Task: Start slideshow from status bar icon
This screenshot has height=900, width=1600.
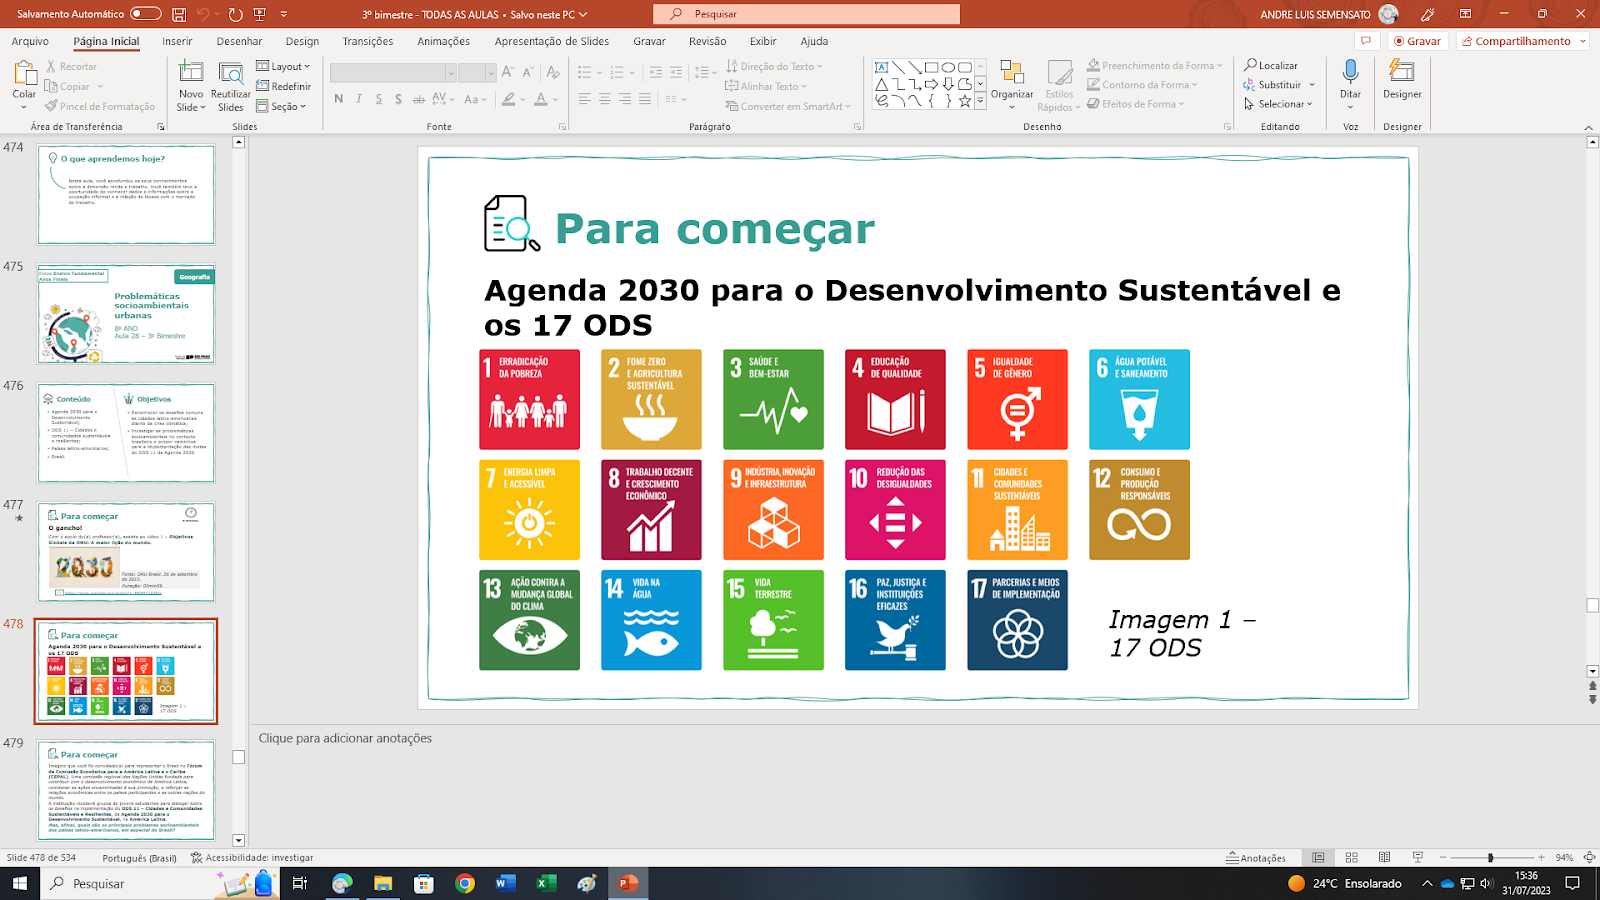Action: click(x=1417, y=857)
